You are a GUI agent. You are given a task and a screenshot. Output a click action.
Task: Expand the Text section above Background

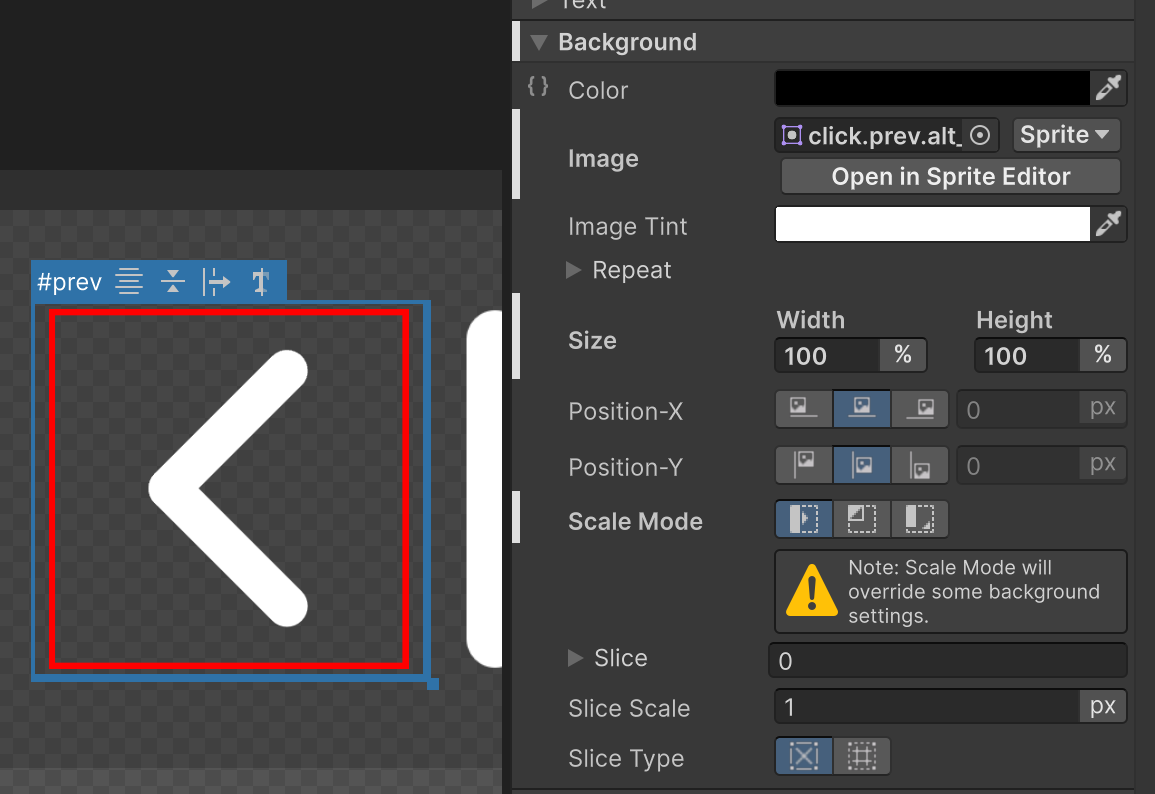click(538, 5)
